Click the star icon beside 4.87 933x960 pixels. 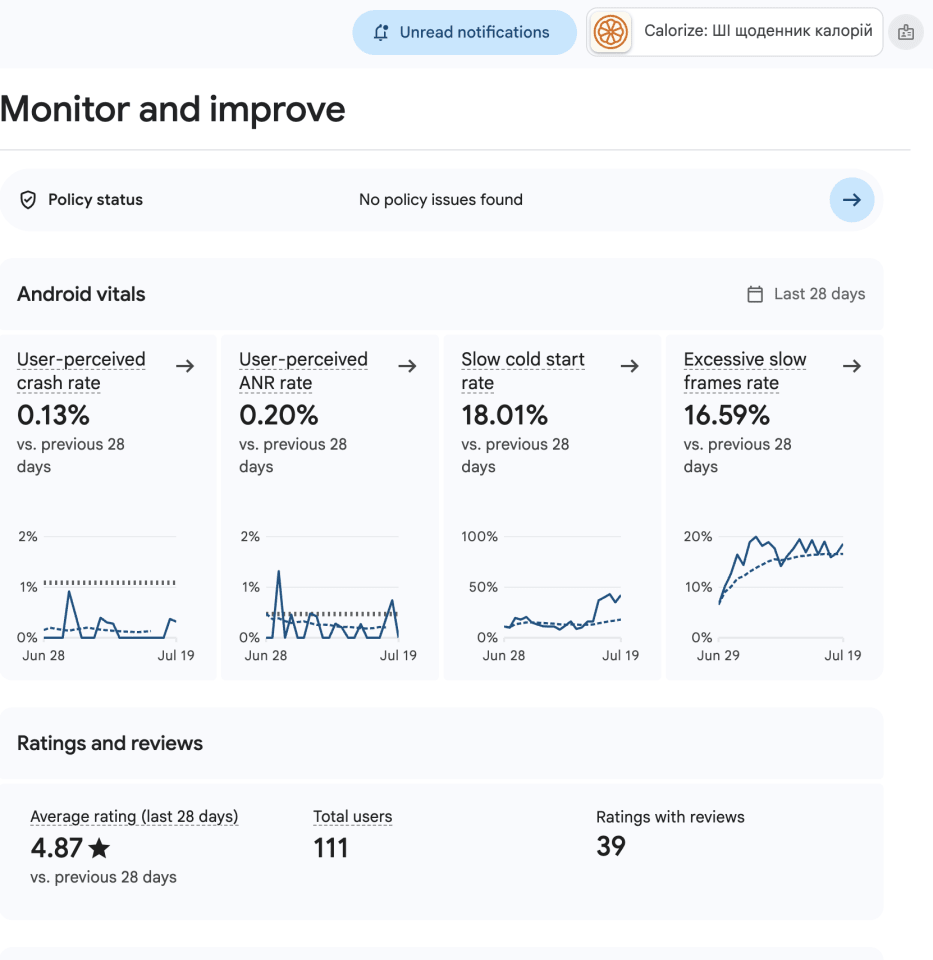coord(99,848)
